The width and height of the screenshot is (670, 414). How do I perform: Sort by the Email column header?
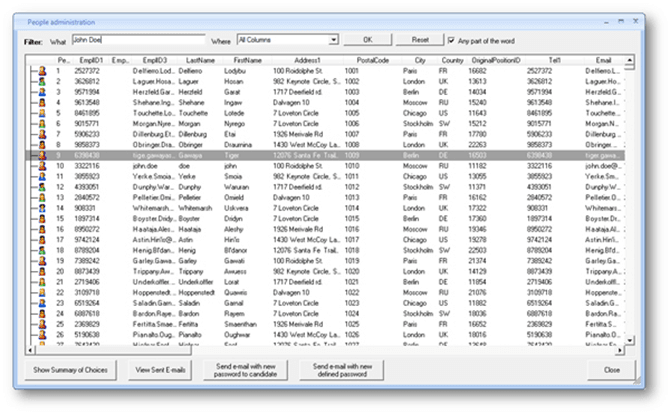pyautogui.click(x=604, y=60)
